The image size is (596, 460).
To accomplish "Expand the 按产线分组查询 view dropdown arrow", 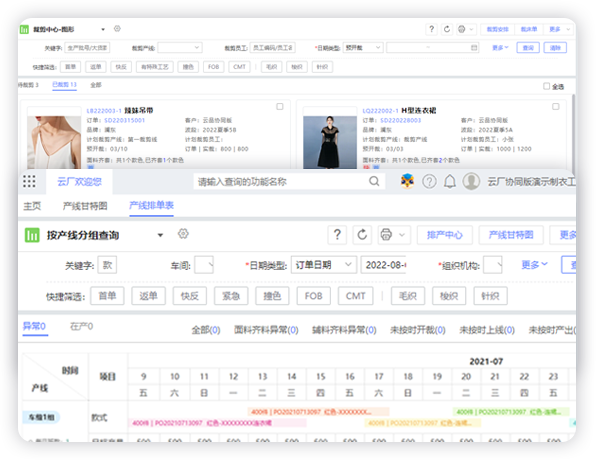I will tap(160, 235).
